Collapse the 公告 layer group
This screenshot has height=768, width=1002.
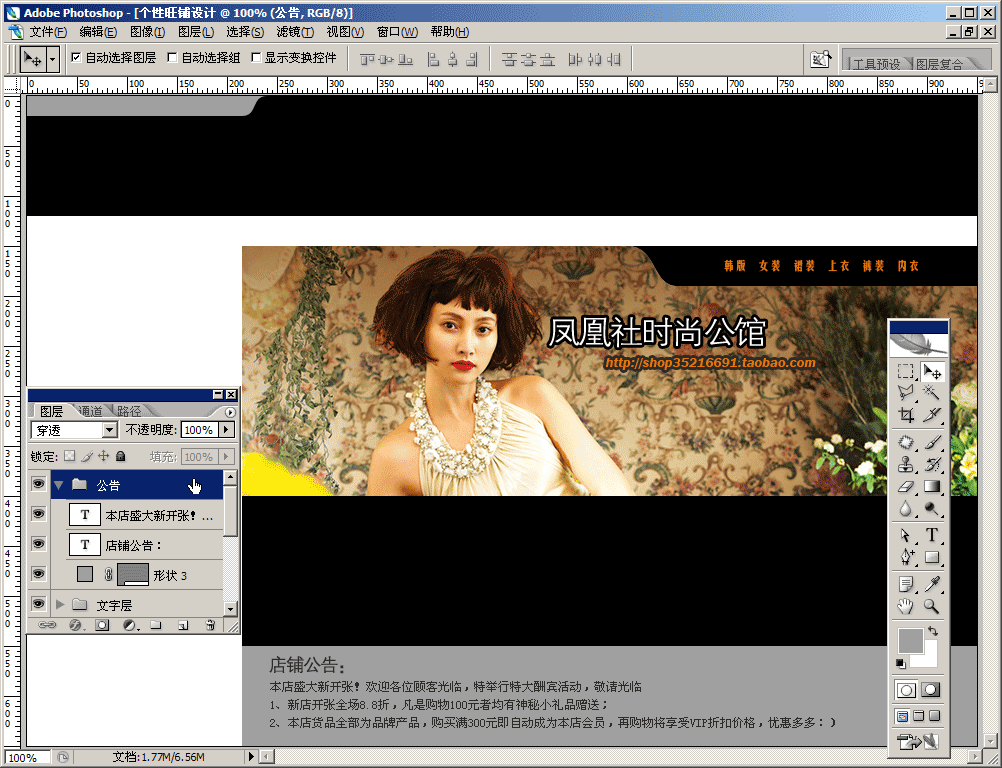coord(59,486)
